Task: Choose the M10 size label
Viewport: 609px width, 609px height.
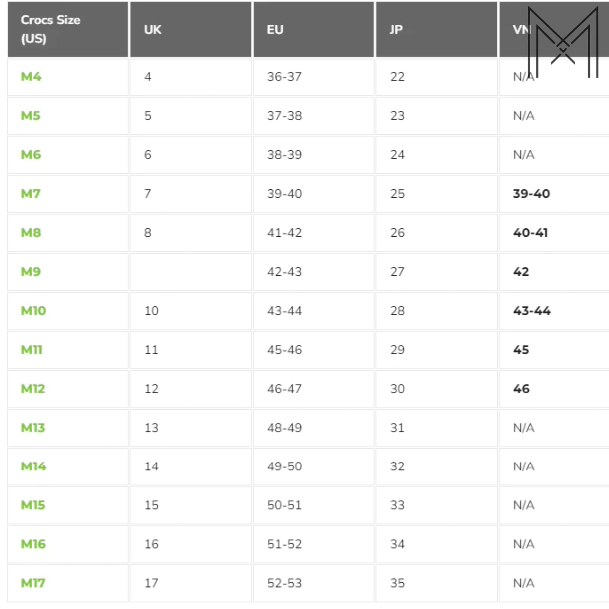Action: point(33,311)
